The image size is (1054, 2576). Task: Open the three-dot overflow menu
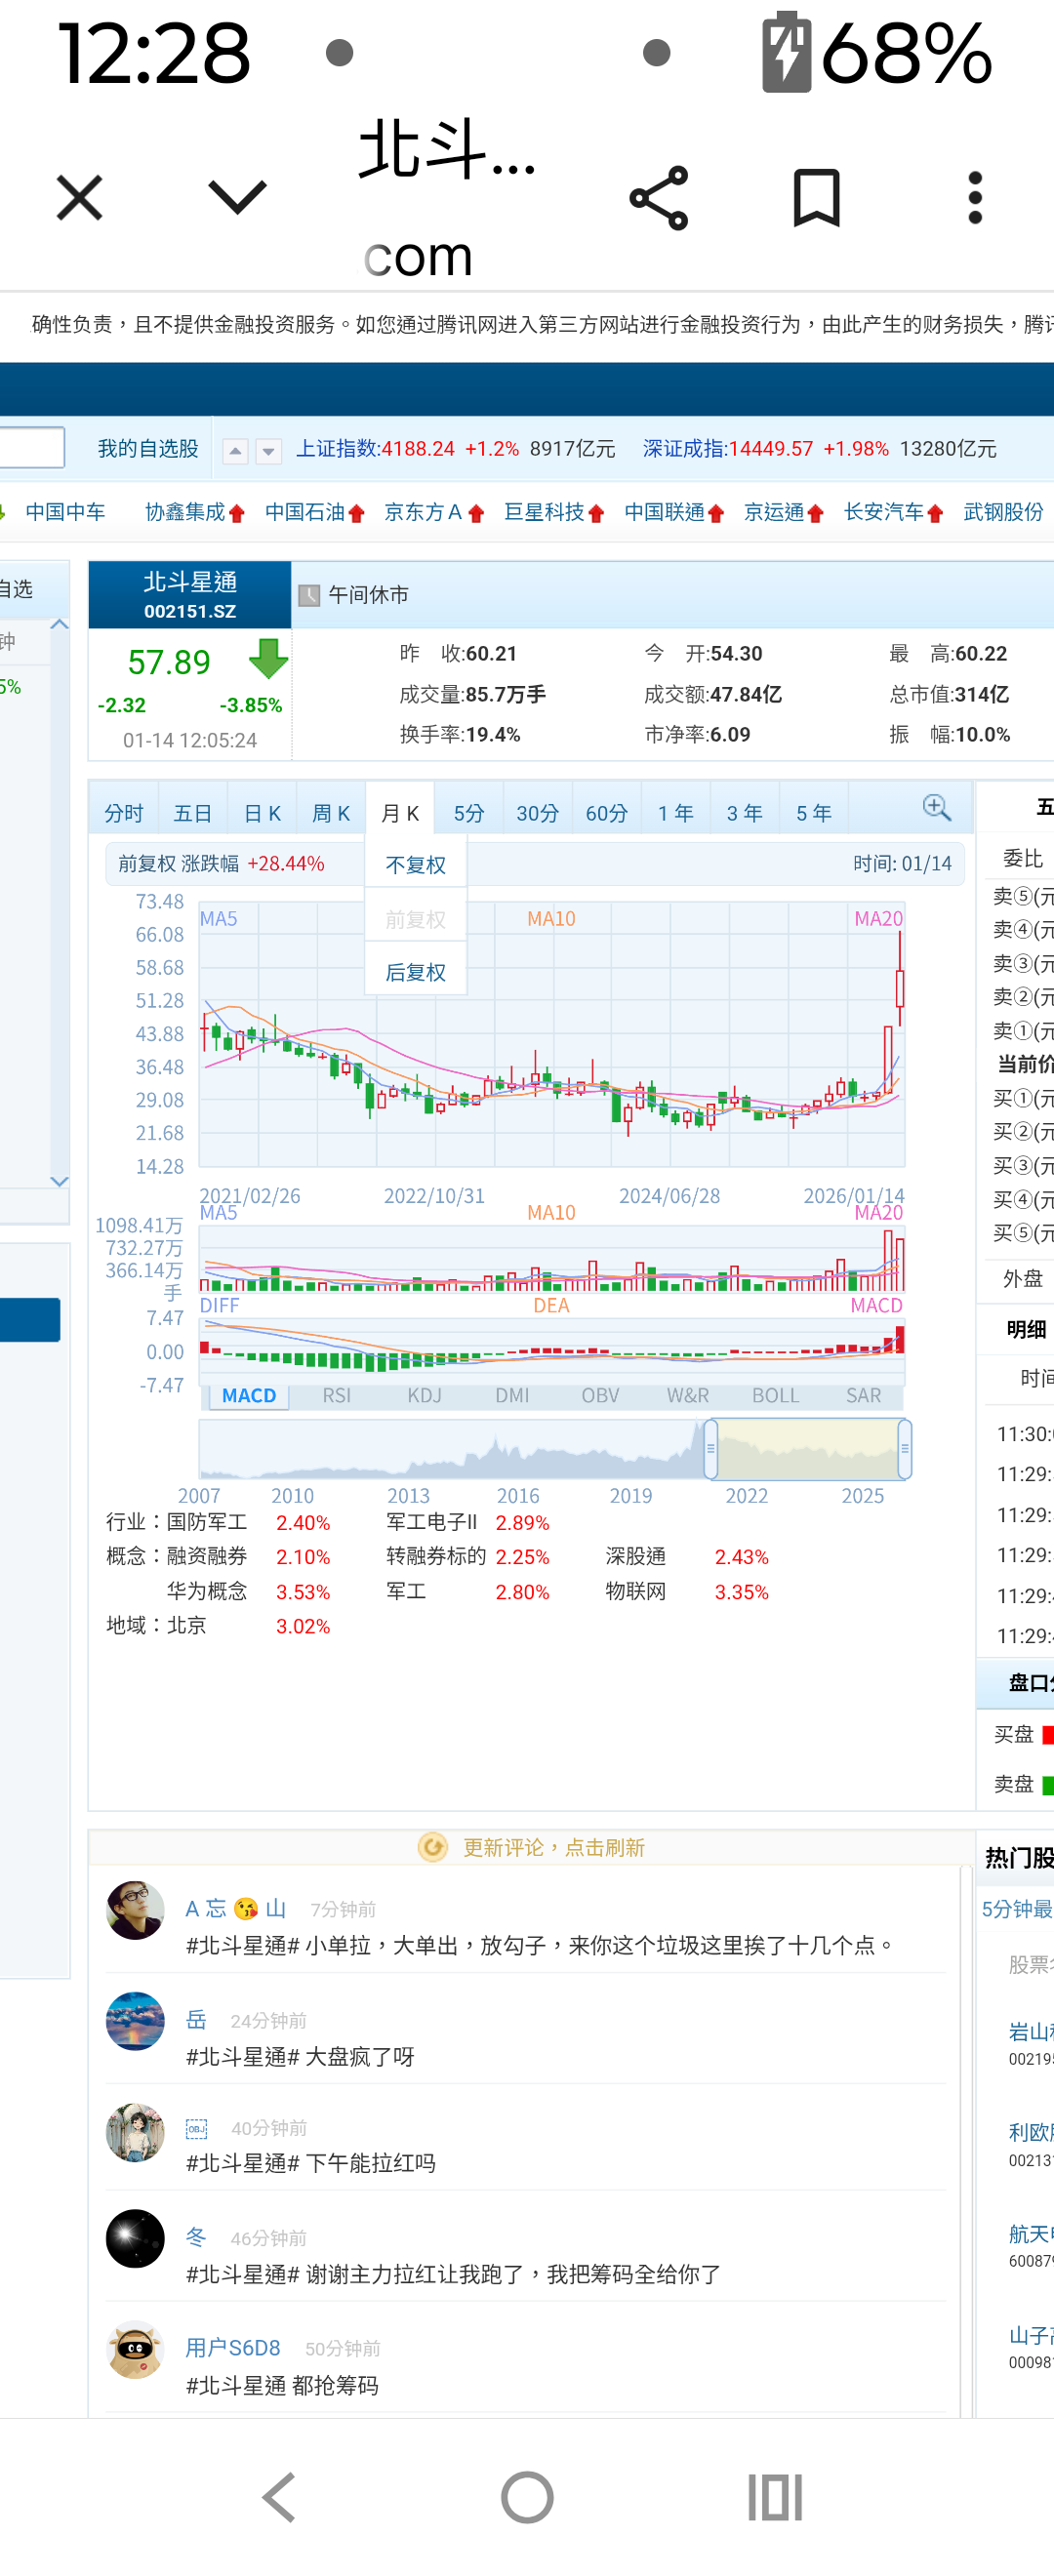click(x=975, y=197)
